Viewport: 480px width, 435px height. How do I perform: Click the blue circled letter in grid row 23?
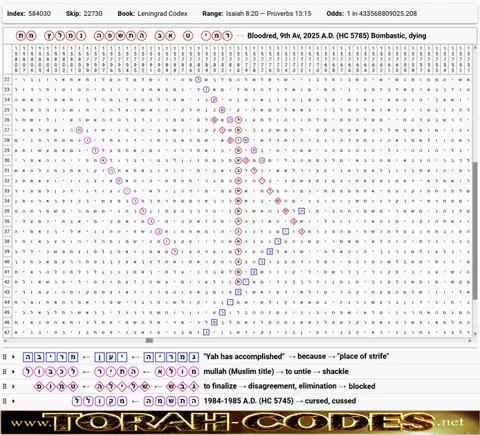click(206, 89)
